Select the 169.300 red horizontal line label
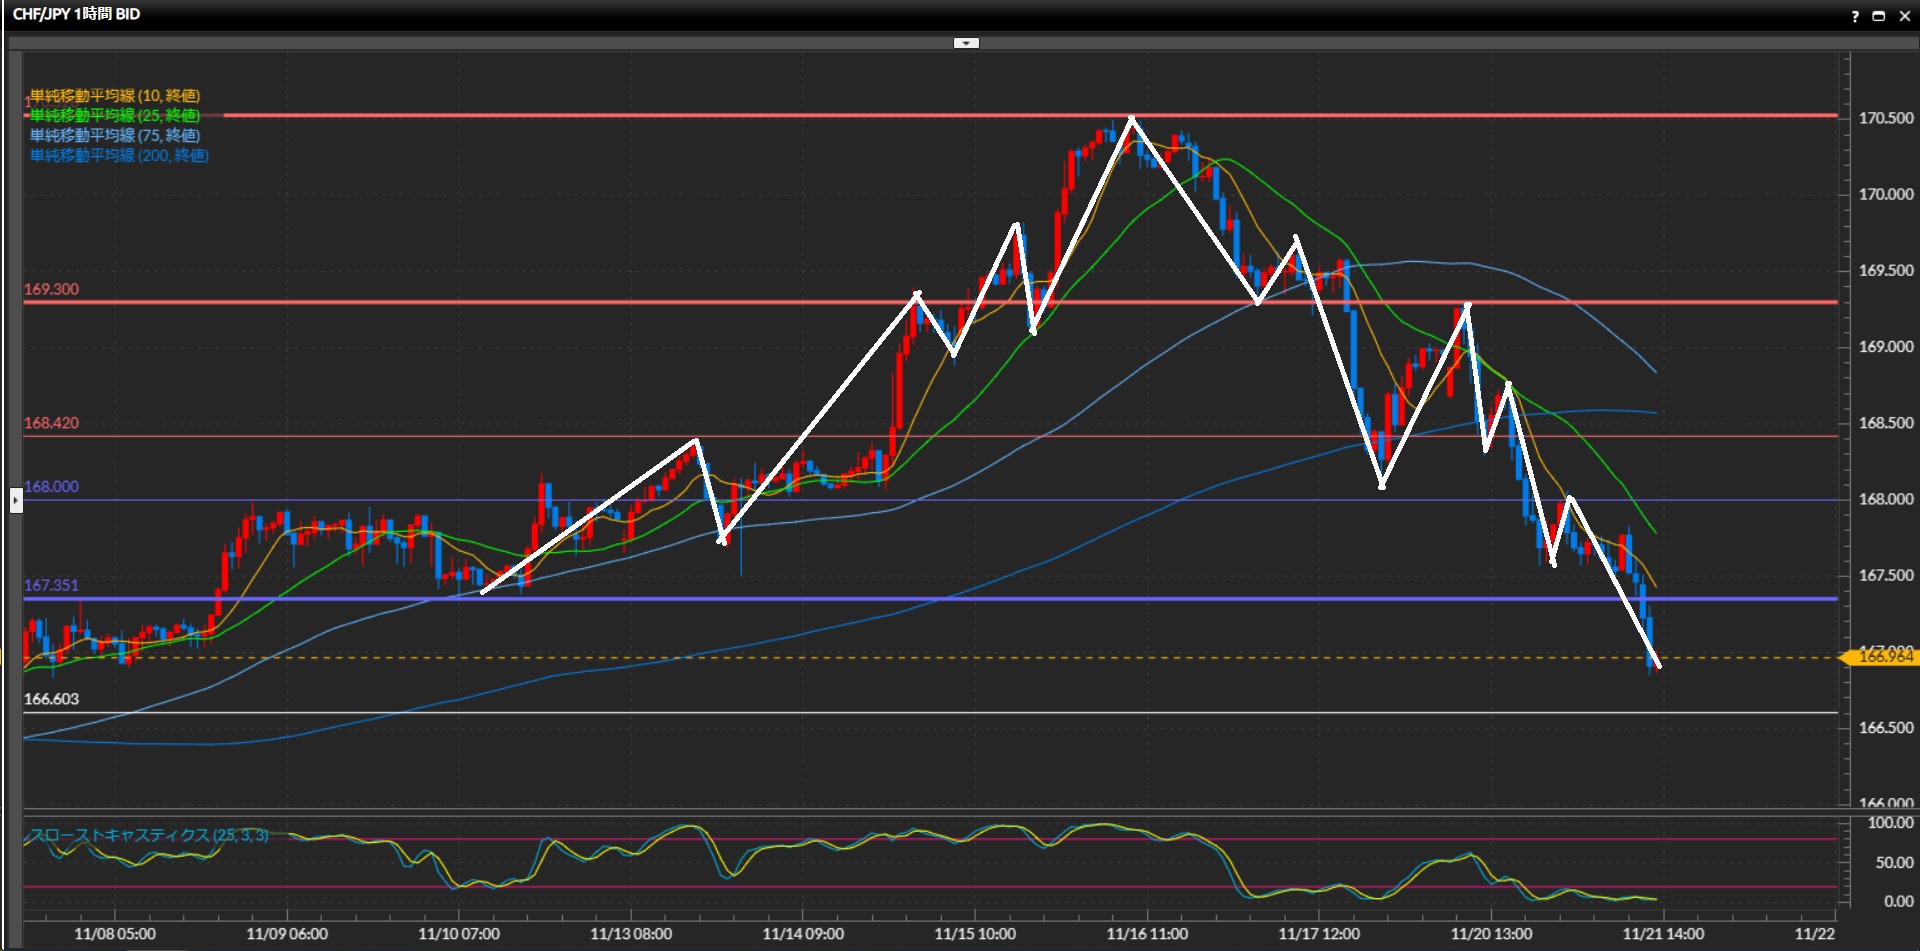The width and height of the screenshot is (1920, 951). point(51,289)
